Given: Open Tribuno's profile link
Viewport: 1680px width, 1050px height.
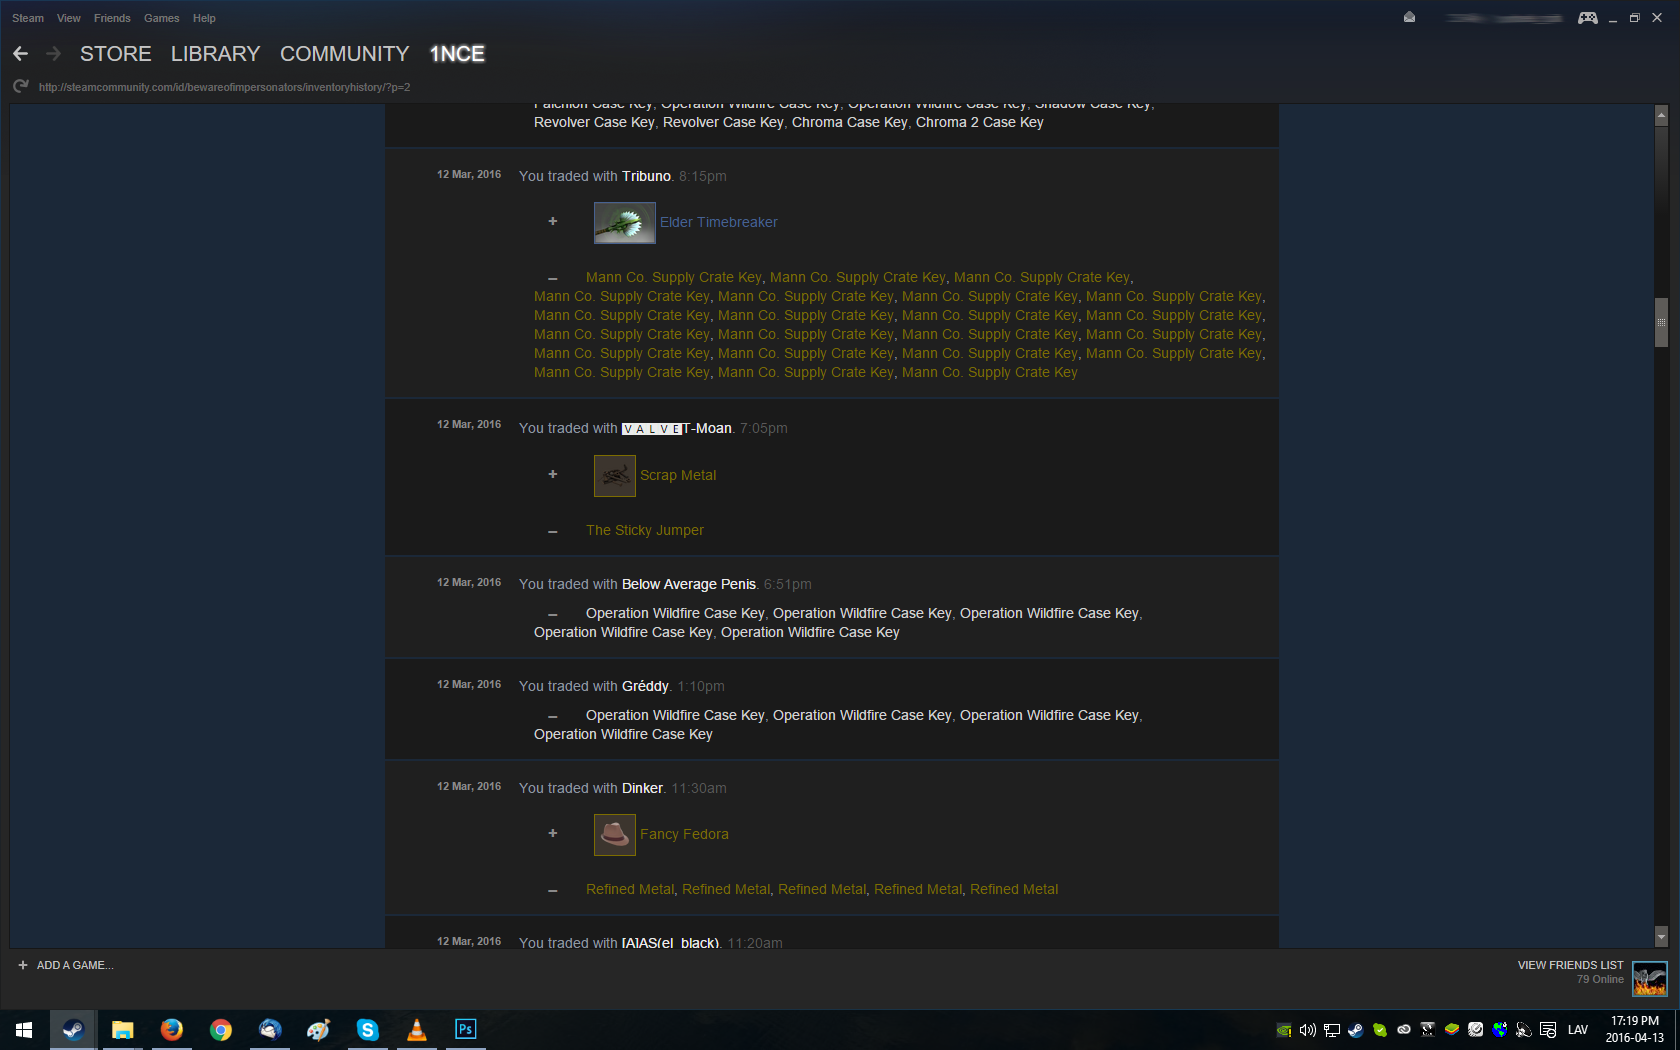Looking at the screenshot, I should (646, 176).
